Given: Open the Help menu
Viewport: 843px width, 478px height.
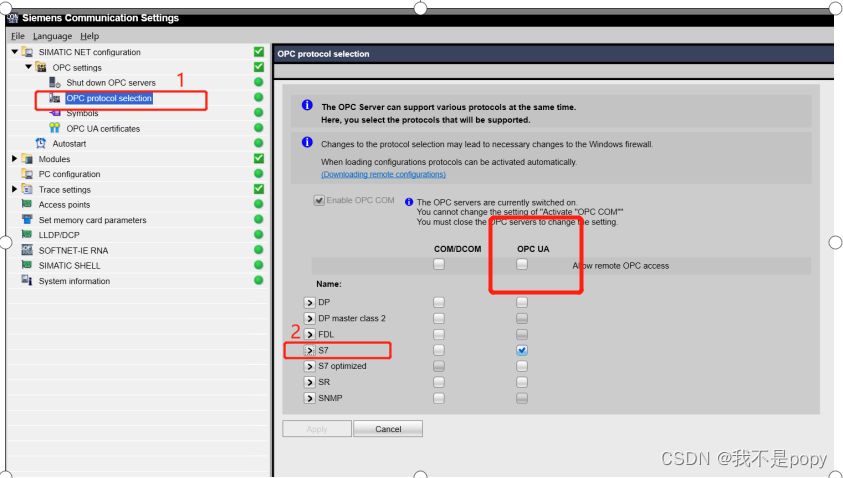Looking at the screenshot, I should 90,36.
